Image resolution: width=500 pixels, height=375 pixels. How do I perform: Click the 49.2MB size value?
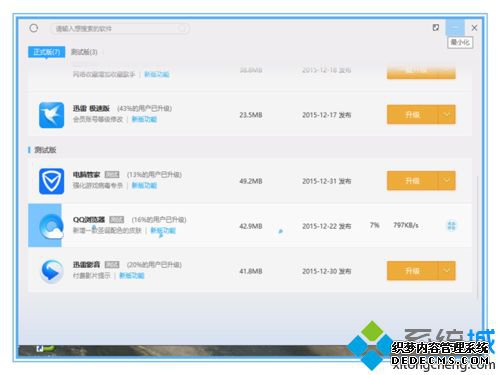251,181
